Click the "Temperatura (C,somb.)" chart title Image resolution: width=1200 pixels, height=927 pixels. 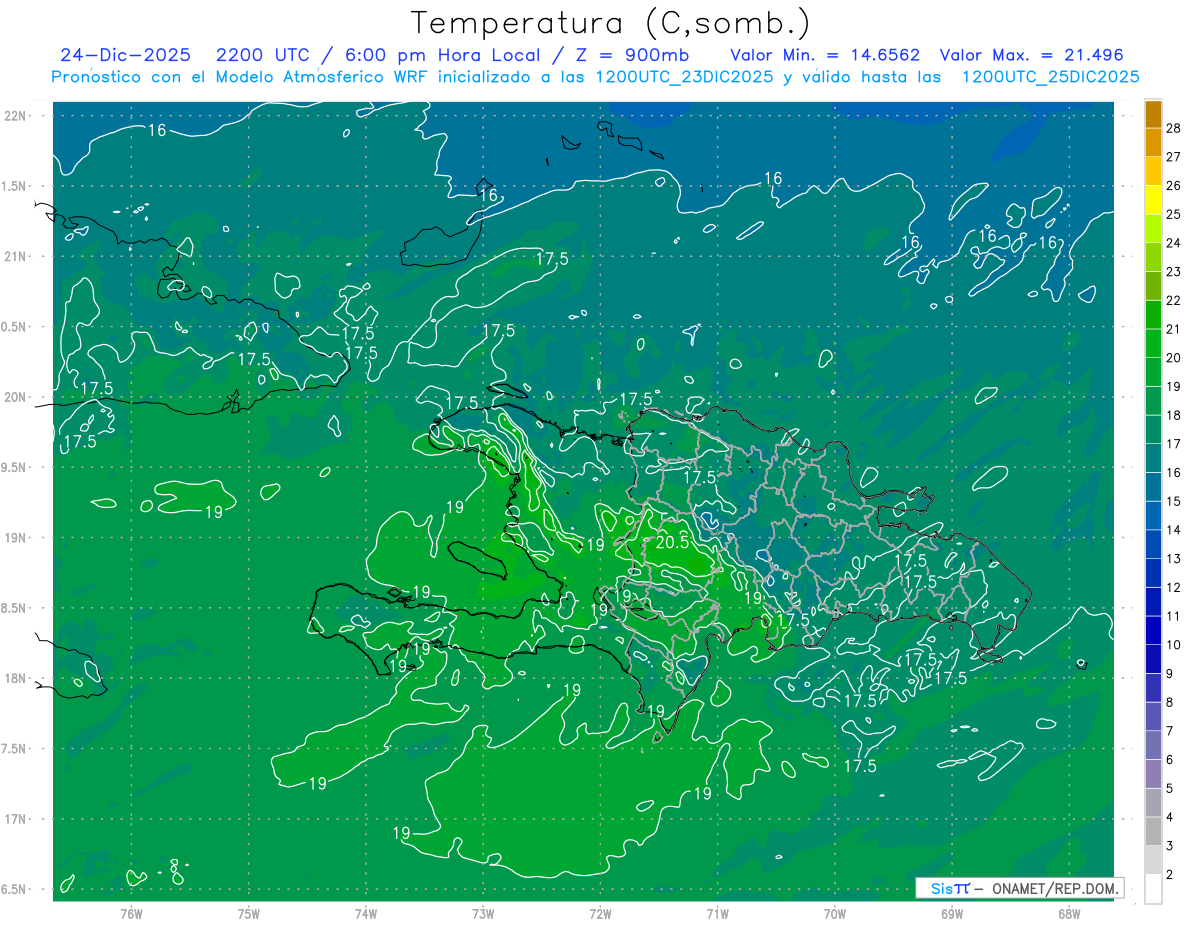point(610,24)
